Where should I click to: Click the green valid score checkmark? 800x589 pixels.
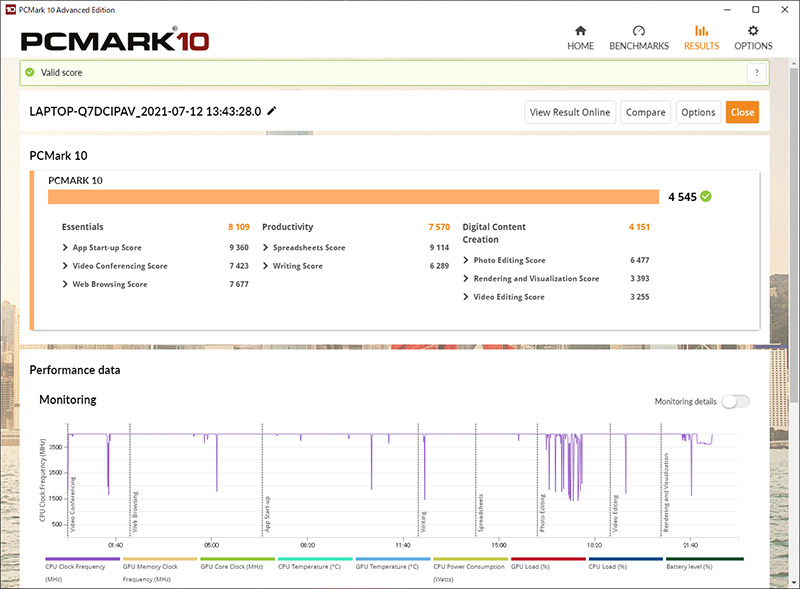click(x=30, y=73)
